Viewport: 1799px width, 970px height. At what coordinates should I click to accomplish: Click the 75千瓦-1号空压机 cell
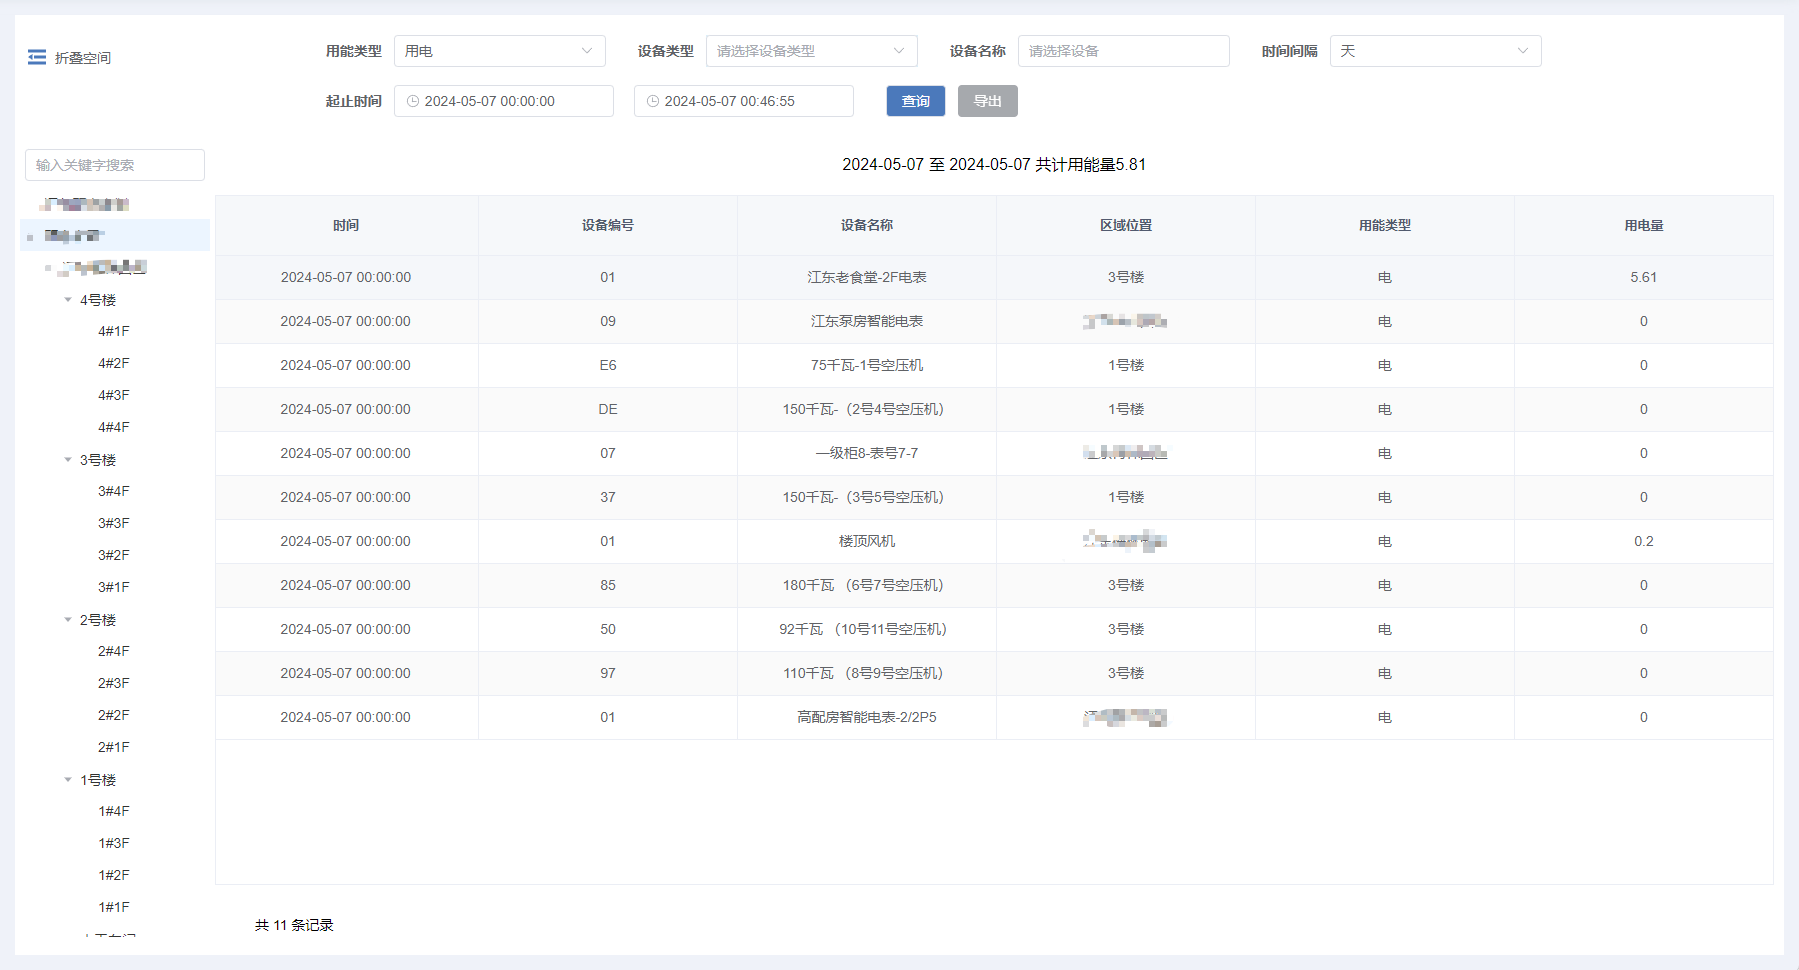pyautogui.click(x=867, y=365)
